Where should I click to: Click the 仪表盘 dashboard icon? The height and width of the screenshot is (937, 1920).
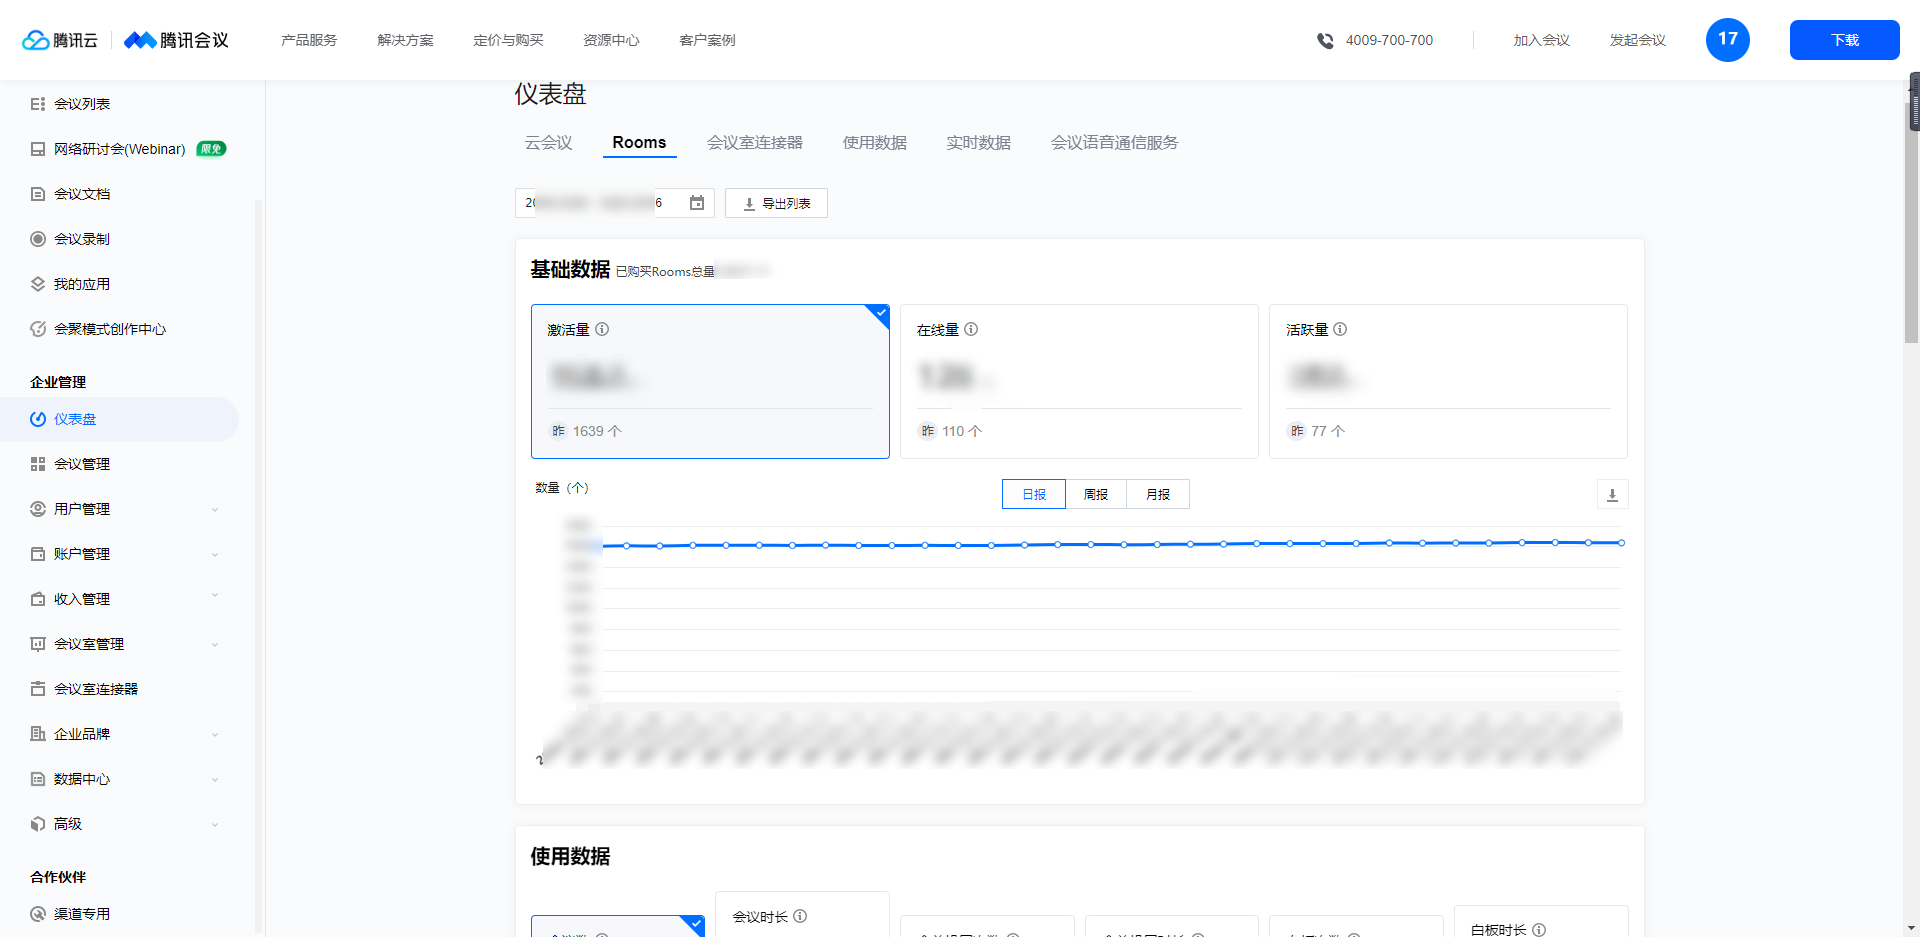pyautogui.click(x=38, y=419)
